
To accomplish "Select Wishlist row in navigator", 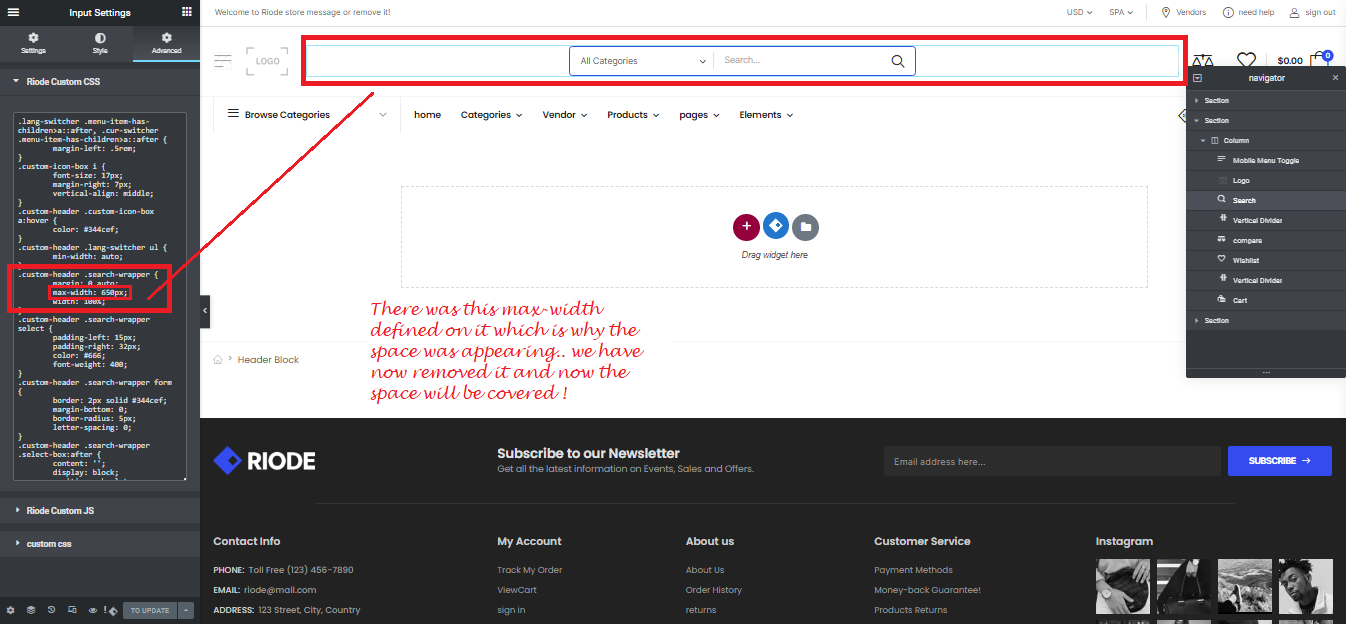I will 1266,260.
